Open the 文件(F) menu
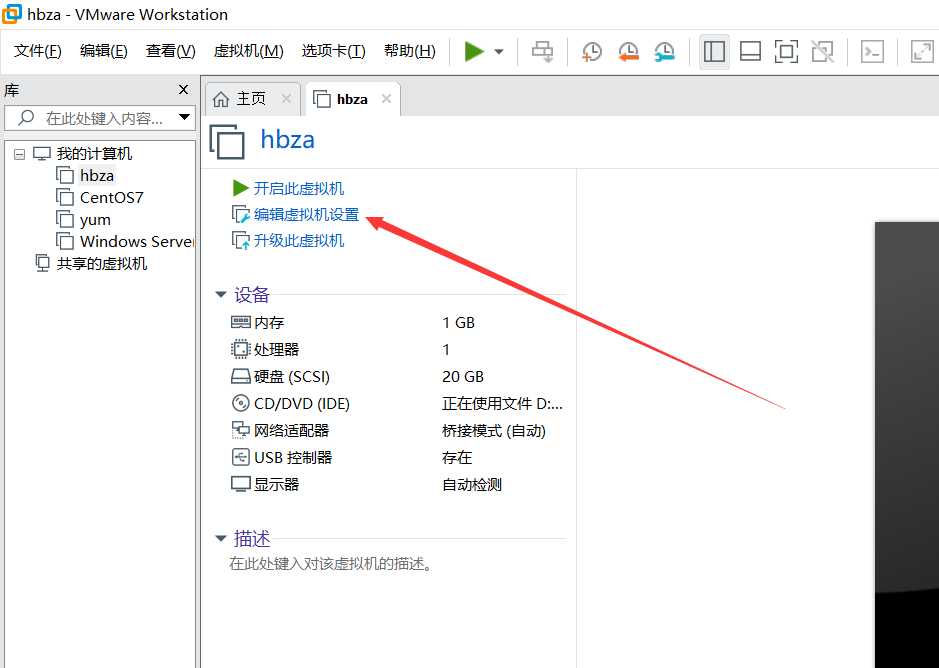The height and width of the screenshot is (668, 939). coord(38,51)
